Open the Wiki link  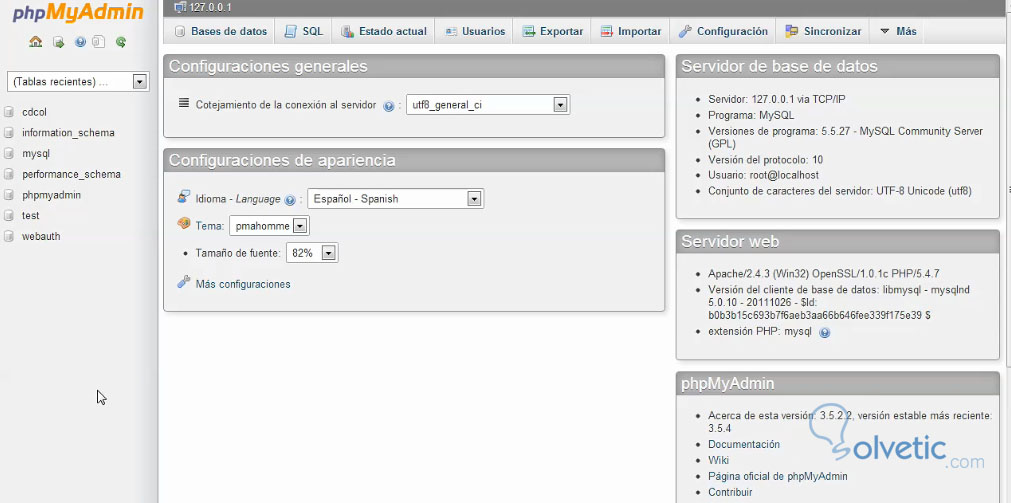tap(718, 460)
